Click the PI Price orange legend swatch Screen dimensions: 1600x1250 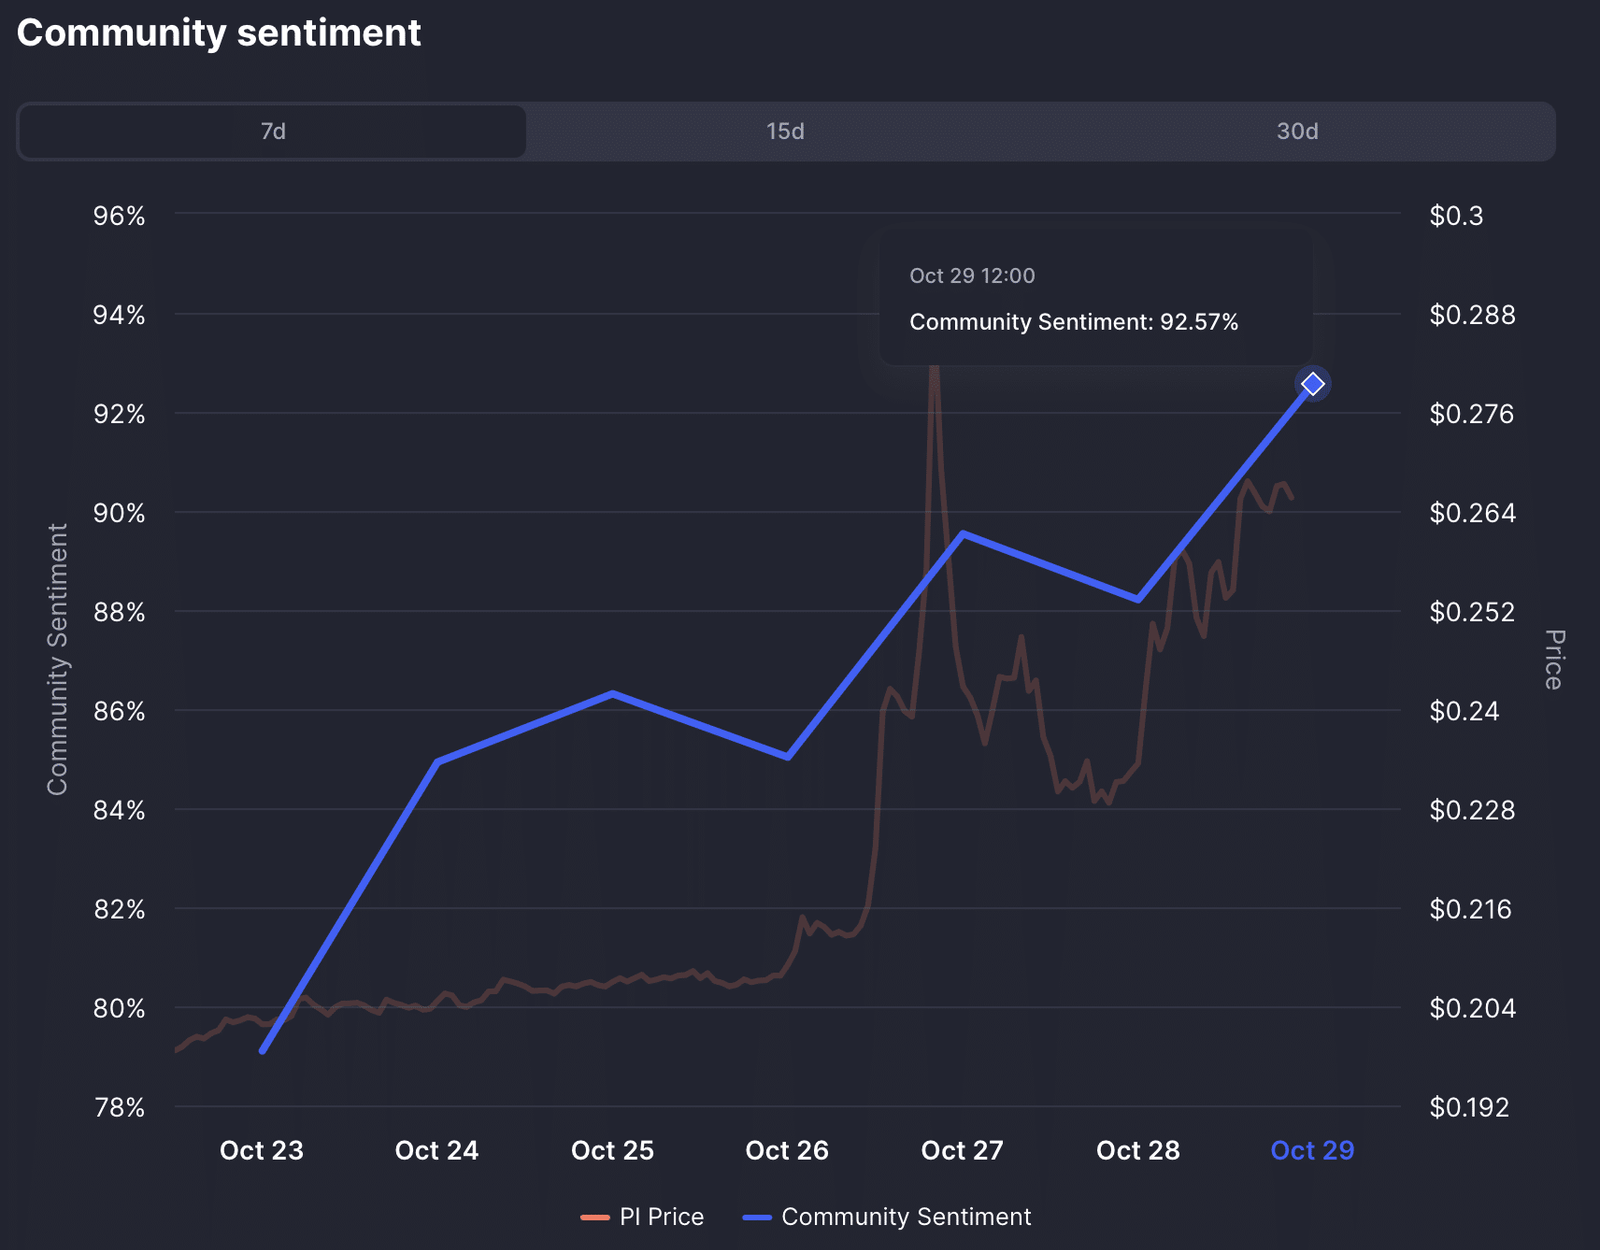[x=595, y=1217]
